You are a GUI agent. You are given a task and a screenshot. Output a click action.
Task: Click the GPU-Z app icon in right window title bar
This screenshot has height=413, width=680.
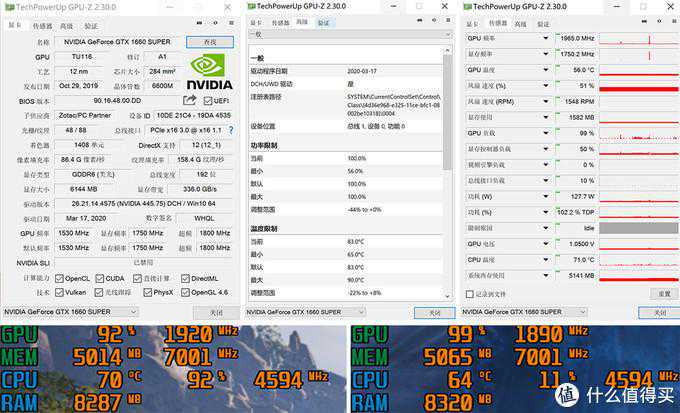point(466,6)
